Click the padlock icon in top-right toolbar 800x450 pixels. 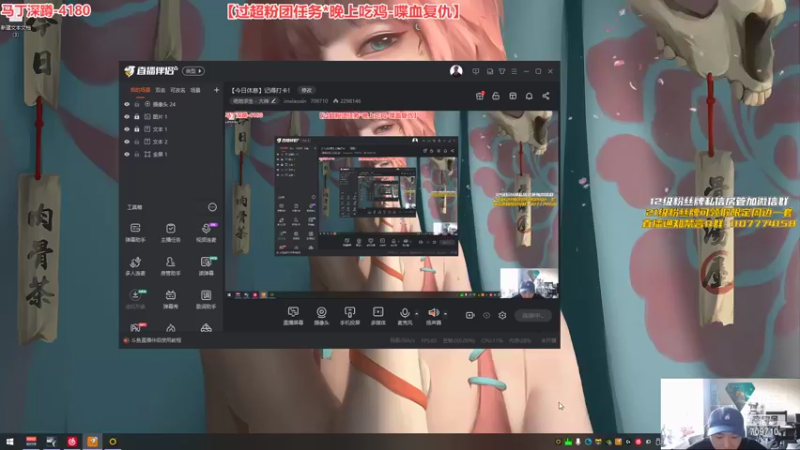[x=496, y=96]
